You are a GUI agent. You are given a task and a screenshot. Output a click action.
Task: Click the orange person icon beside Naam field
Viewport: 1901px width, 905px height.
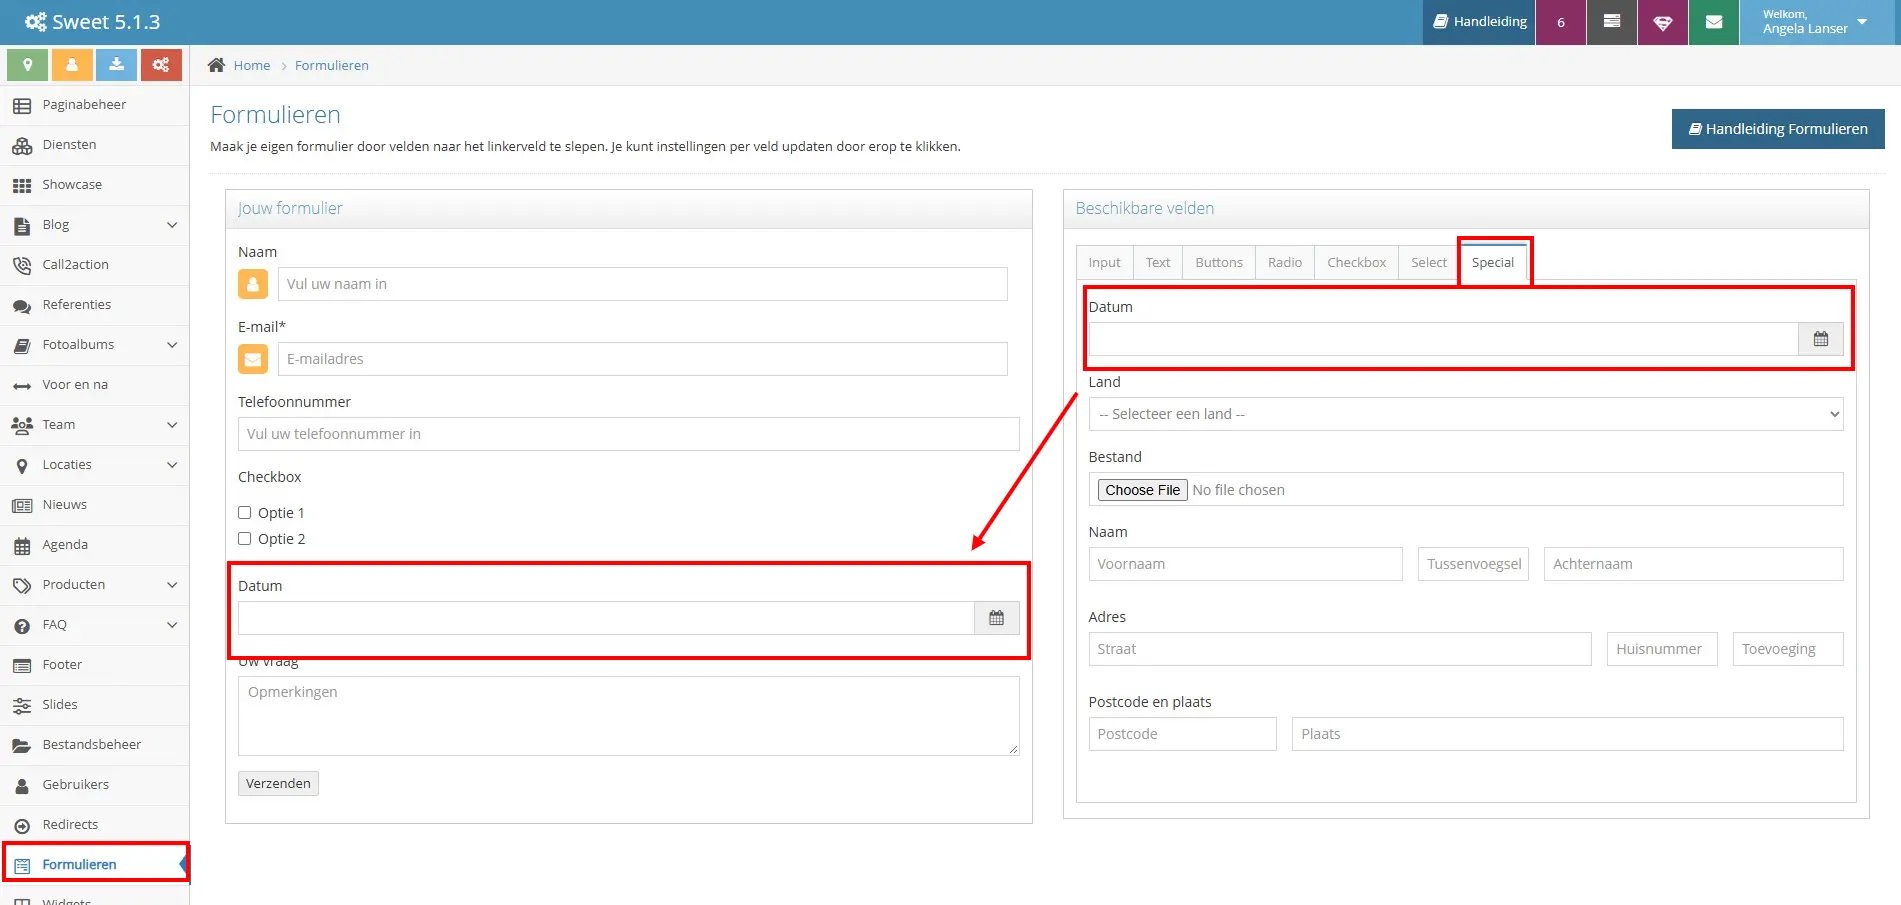click(253, 284)
